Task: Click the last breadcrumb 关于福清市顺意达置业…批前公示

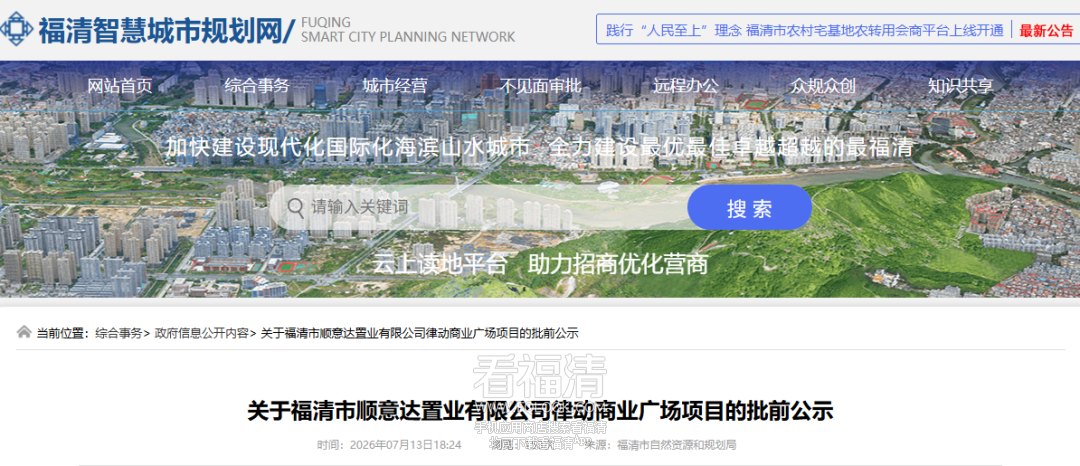Action: [x=419, y=333]
